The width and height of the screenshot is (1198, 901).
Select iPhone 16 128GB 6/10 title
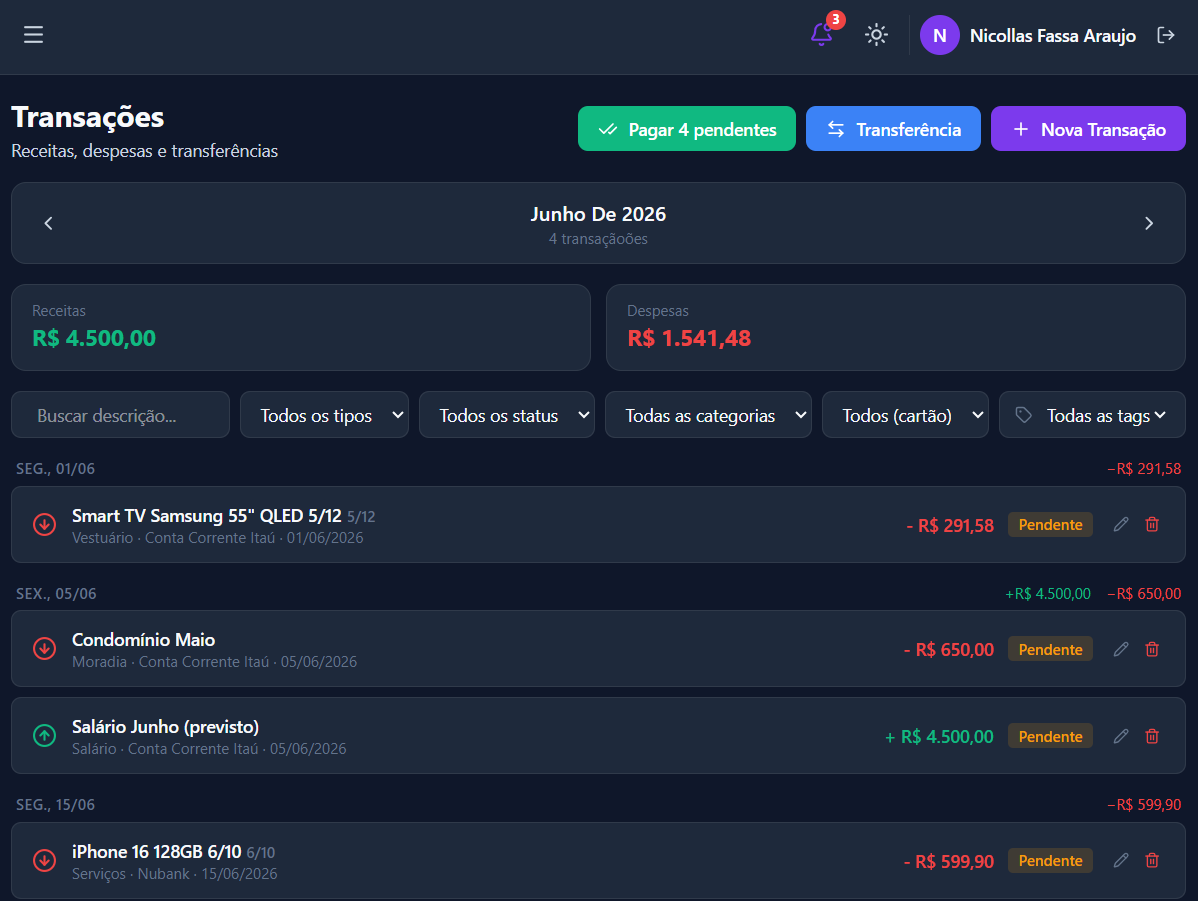(157, 851)
